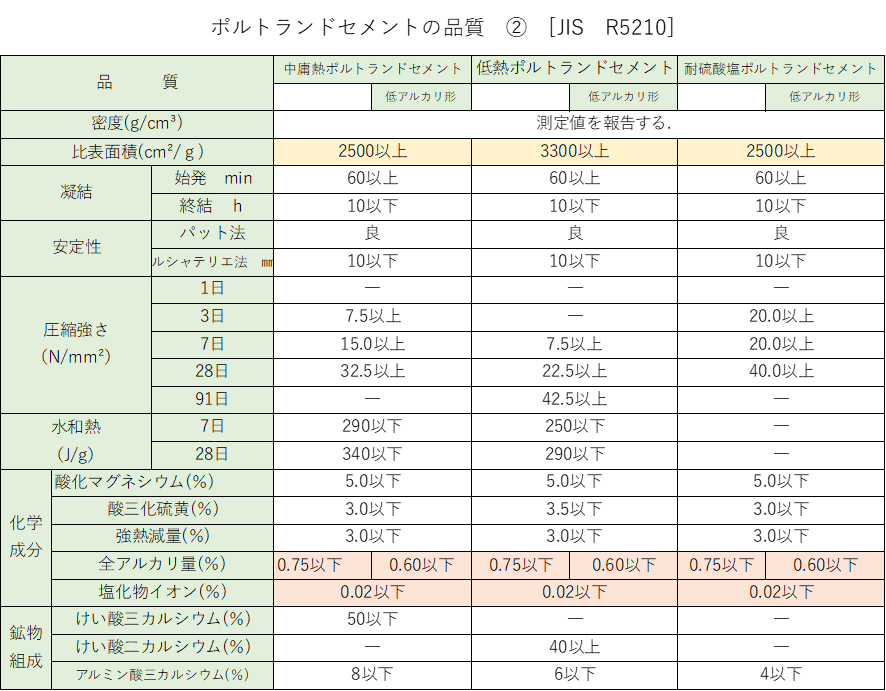This screenshot has width=886, height=691.
Task: Click the 91日 row label cell
Action: point(211,399)
